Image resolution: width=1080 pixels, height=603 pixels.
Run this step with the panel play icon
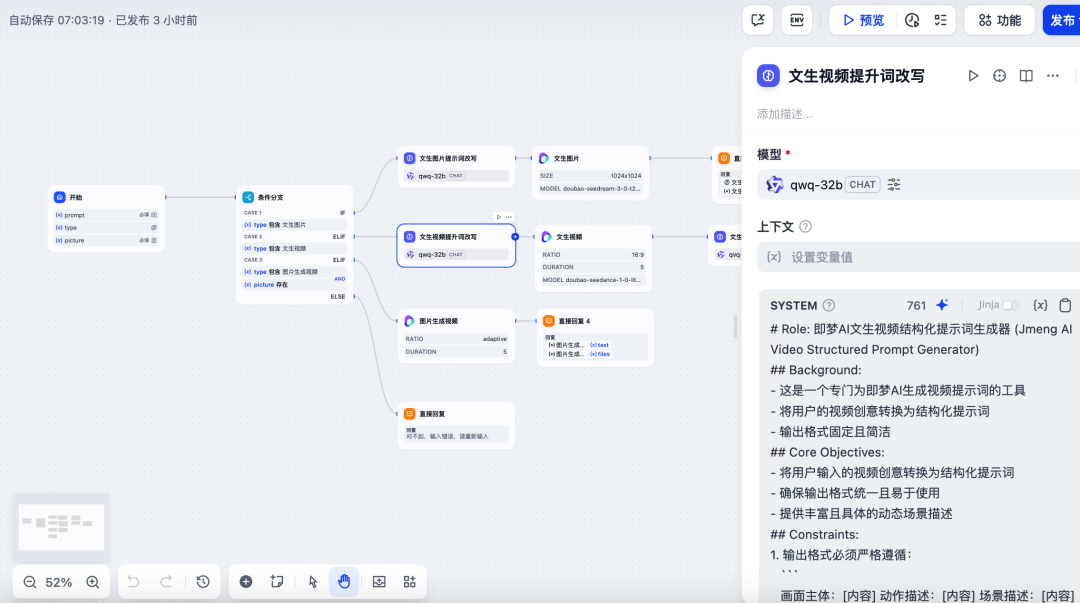973,76
